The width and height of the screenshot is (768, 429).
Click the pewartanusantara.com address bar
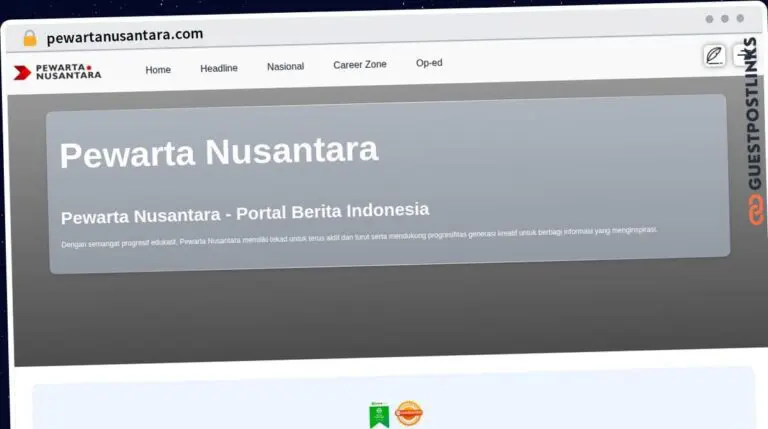pyautogui.click(x=125, y=35)
